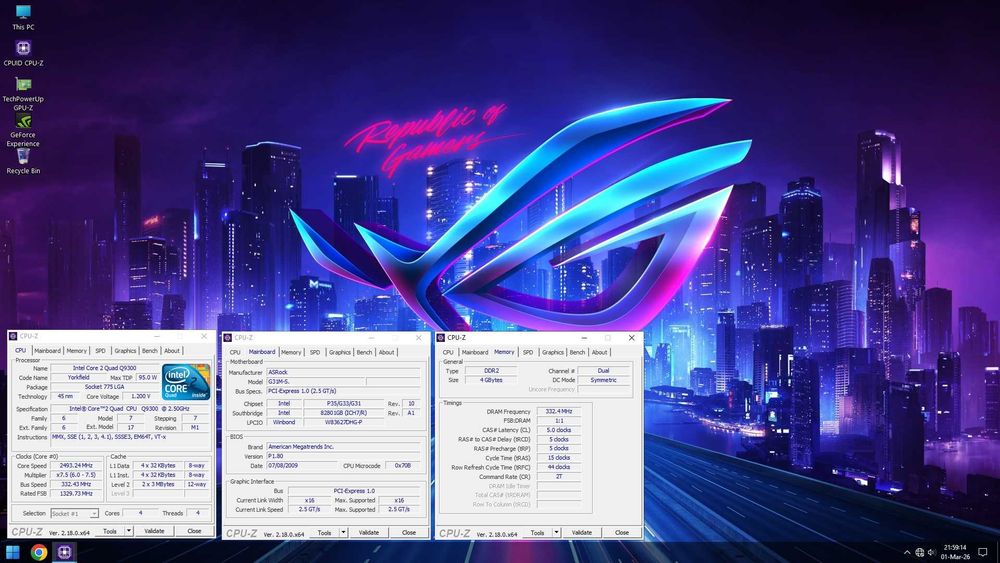The height and width of the screenshot is (563, 1000).
Task: Switch to Memory tab in left CPU-Z window
Action: click(x=77, y=351)
